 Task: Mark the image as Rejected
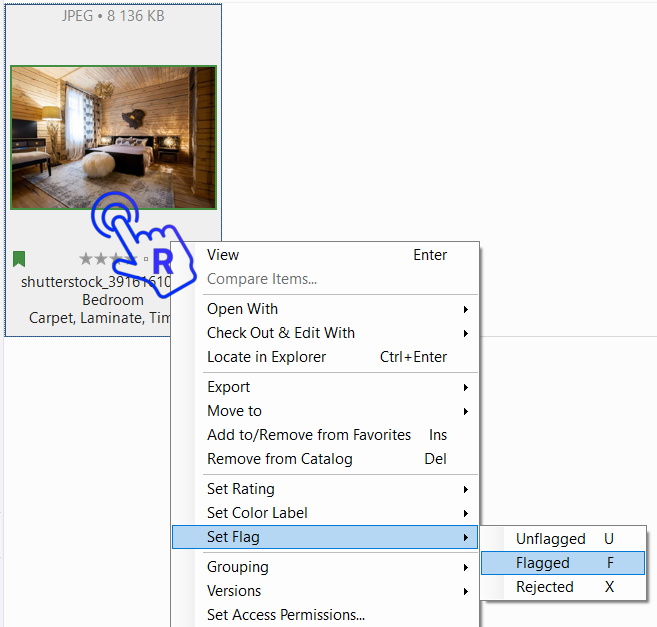(x=545, y=587)
